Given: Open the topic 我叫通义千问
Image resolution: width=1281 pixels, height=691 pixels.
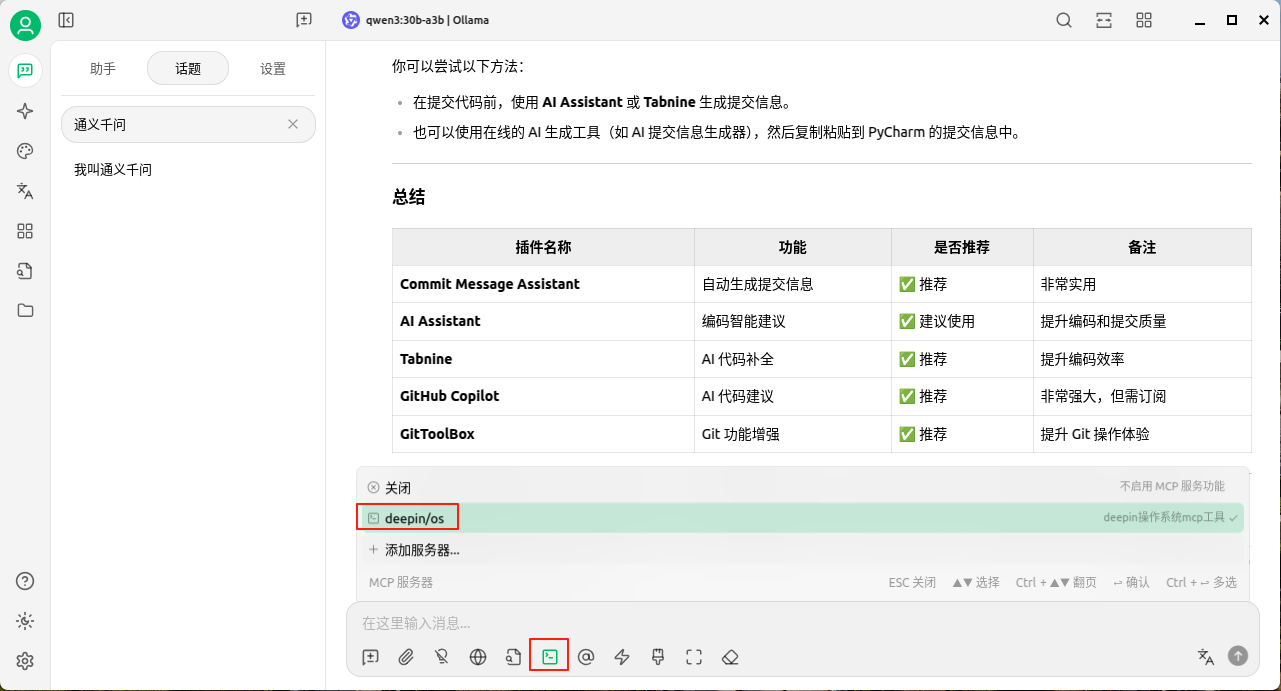Looking at the screenshot, I should (188, 170).
